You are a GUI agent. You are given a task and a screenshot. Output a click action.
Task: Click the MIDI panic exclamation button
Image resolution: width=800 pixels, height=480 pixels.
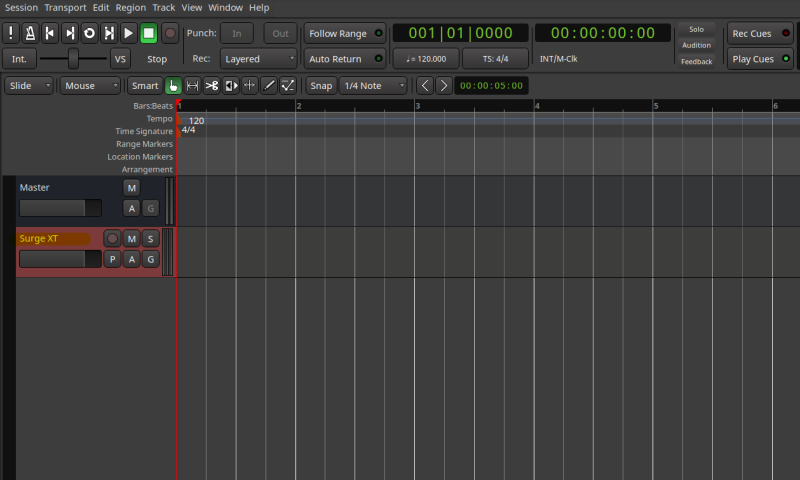point(11,33)
